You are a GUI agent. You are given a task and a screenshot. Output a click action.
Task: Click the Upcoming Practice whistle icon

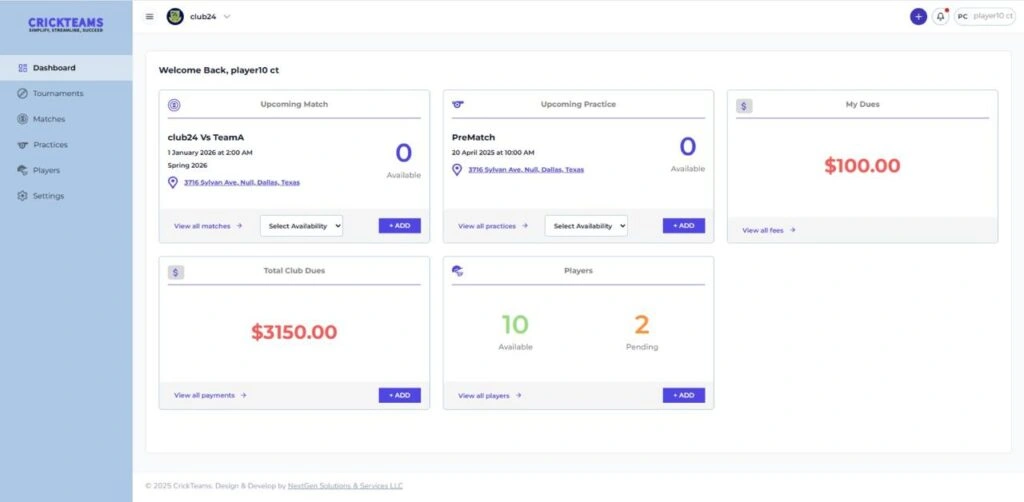coord(459,104)
